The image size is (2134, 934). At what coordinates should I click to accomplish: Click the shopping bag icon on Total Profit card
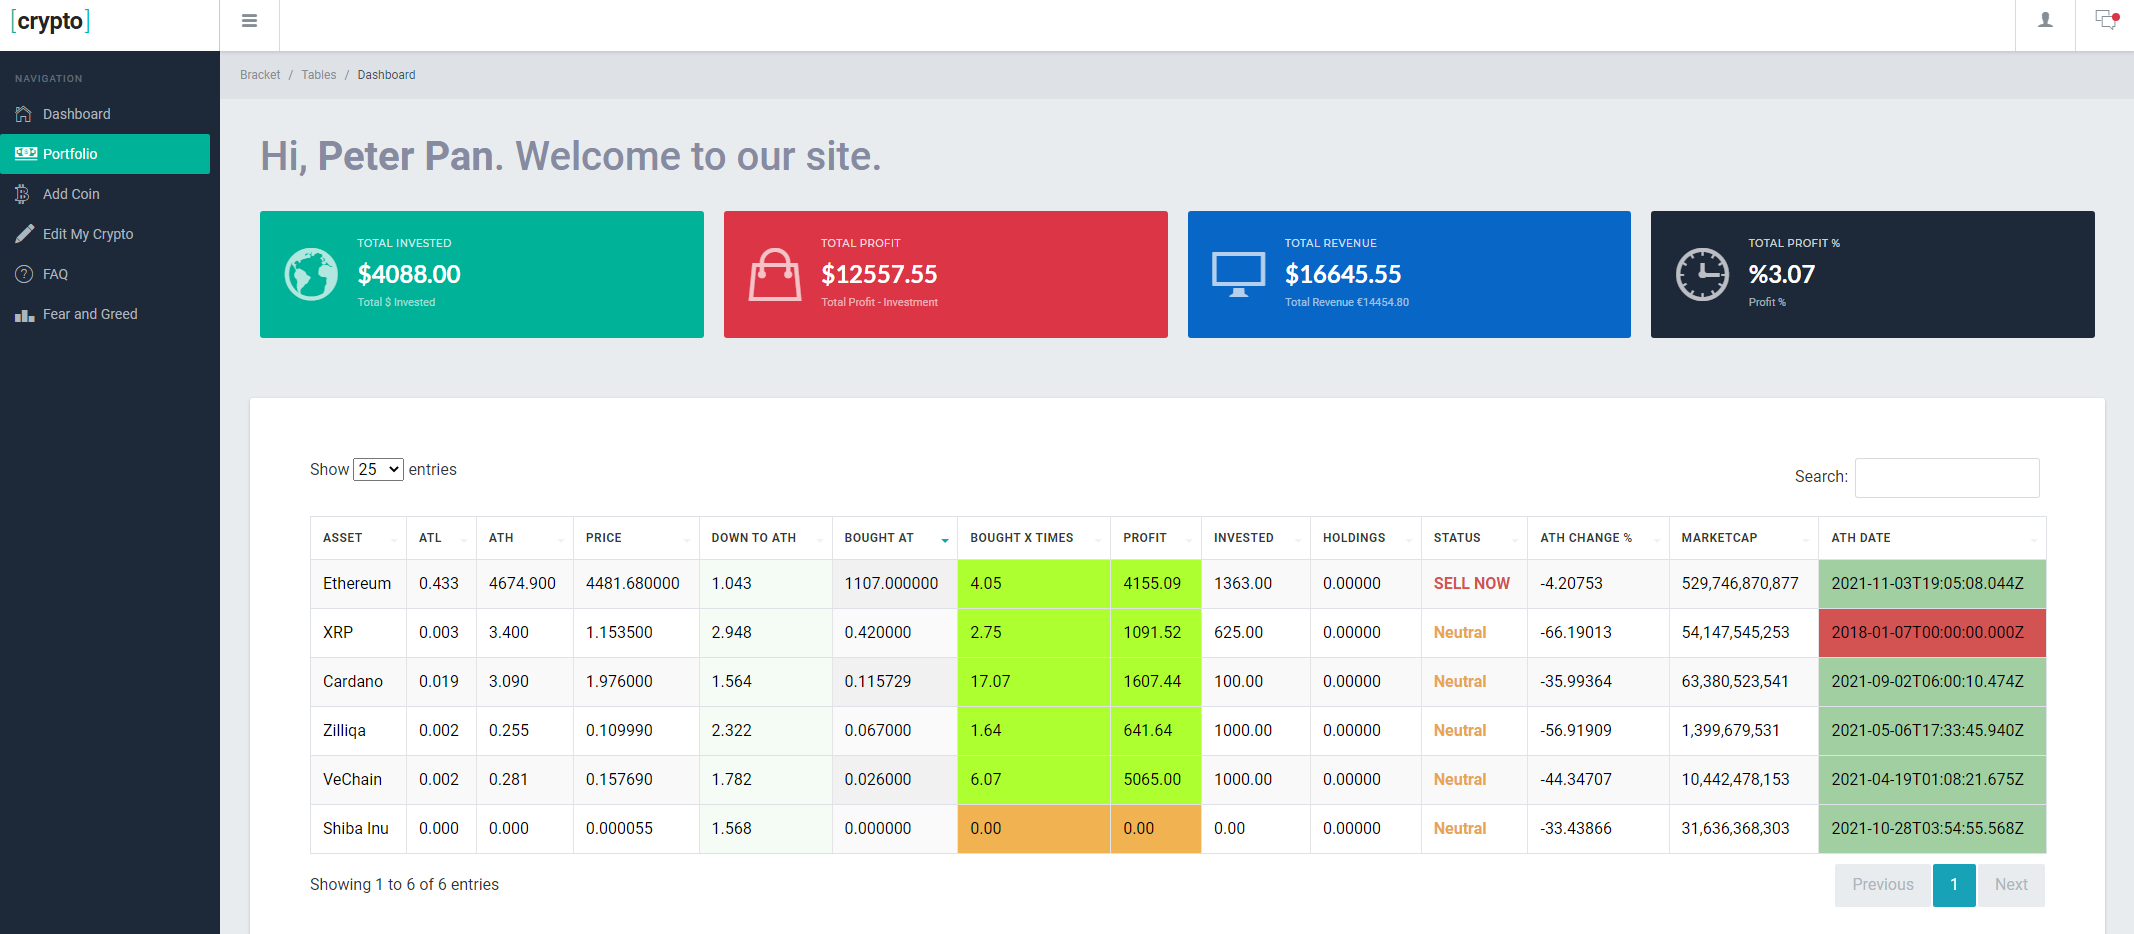click(774, 274)
